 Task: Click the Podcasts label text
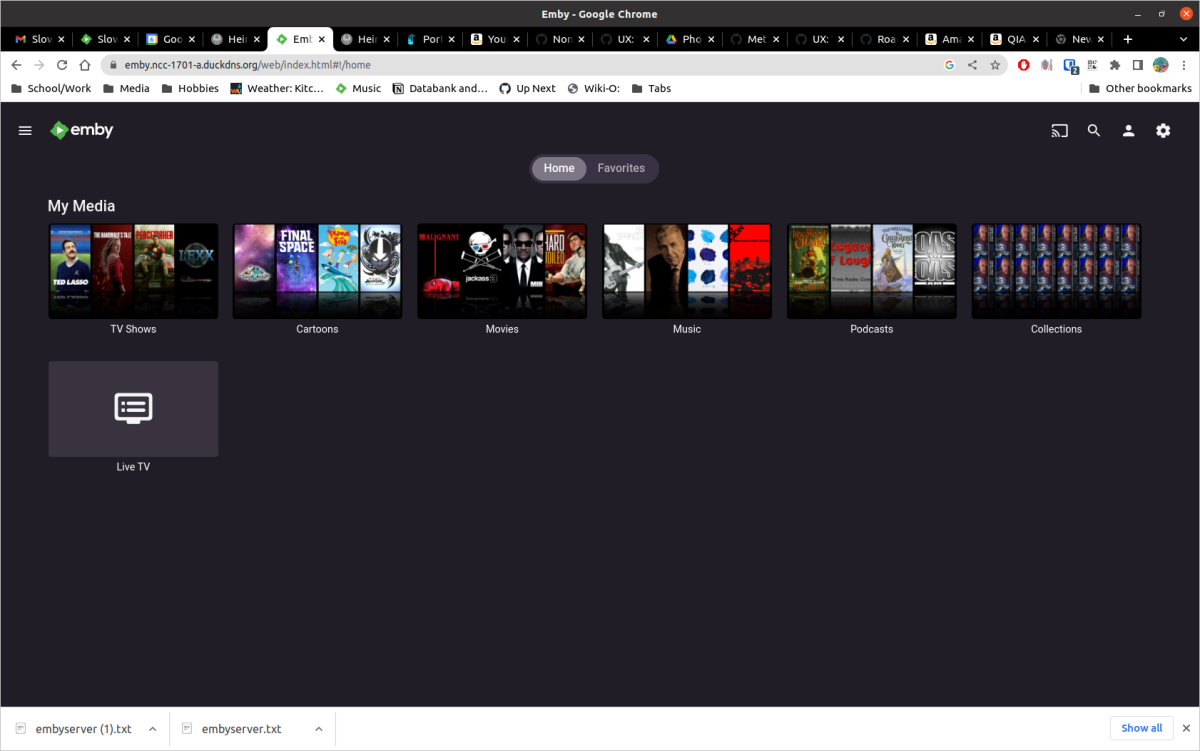pyautogui.click(x=871, y=329)
